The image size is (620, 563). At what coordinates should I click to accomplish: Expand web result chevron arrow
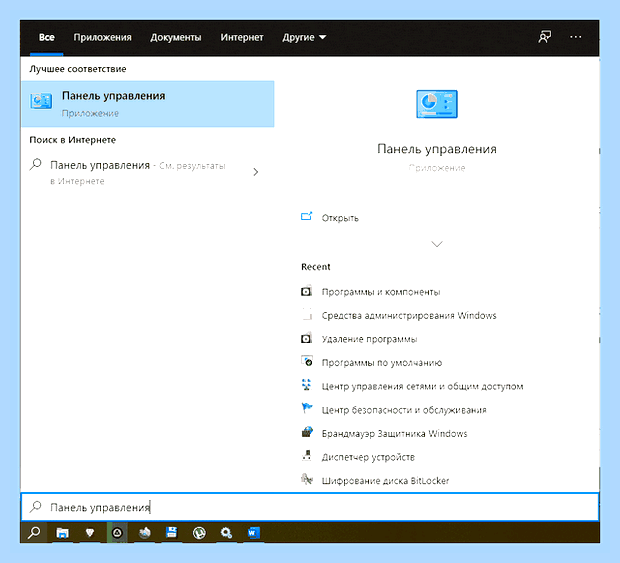point(256,172)
